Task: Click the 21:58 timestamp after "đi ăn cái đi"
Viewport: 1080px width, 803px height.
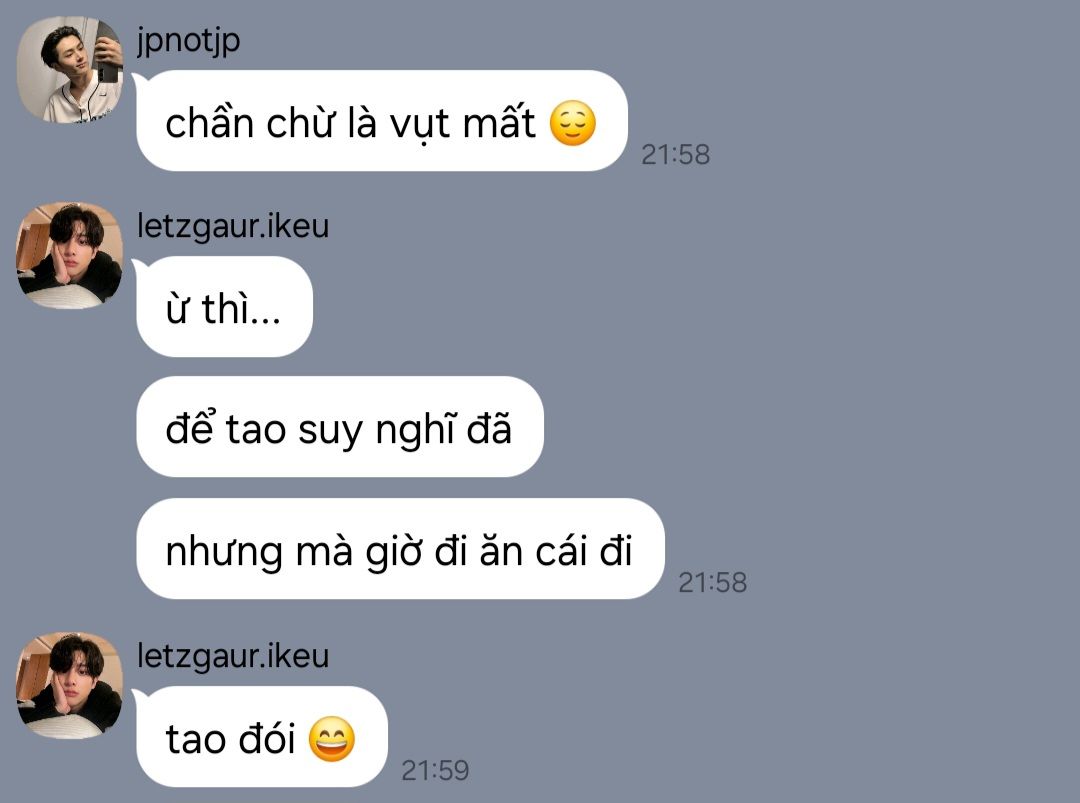Action: 712,583
